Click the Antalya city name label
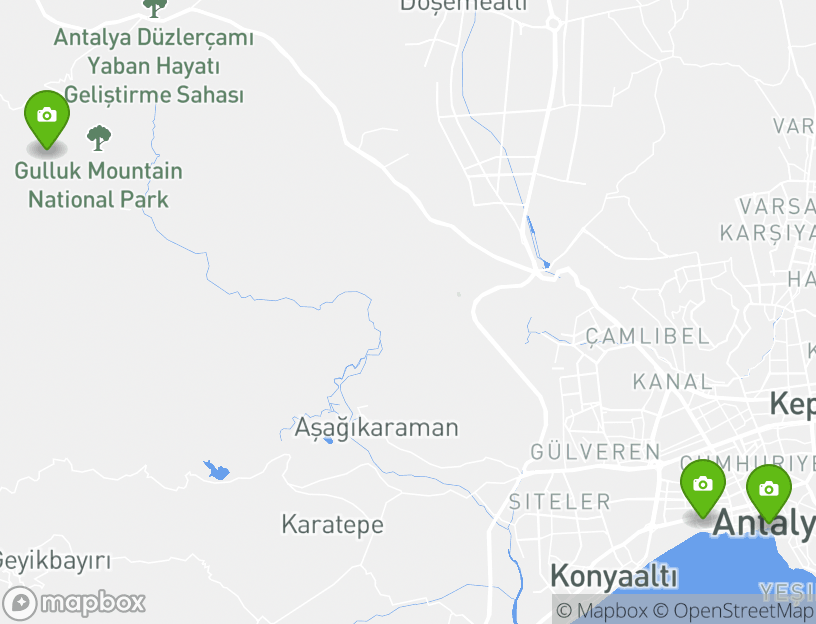816x624 pixels. [x=764, y=523]
